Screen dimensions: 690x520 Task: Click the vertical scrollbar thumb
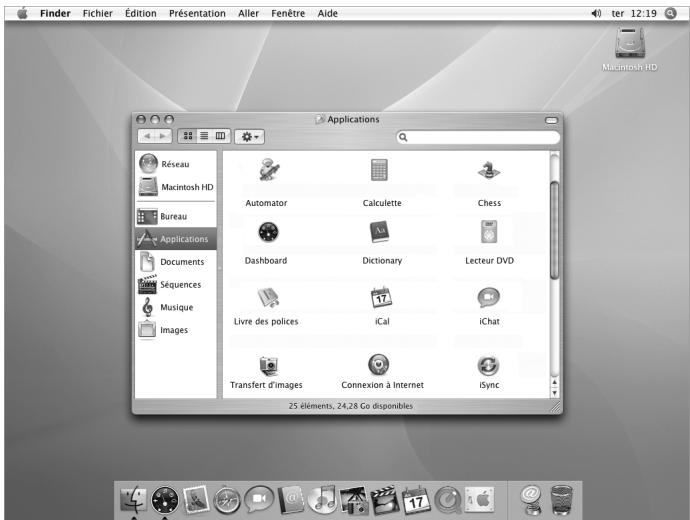click(x=554, y=230)
